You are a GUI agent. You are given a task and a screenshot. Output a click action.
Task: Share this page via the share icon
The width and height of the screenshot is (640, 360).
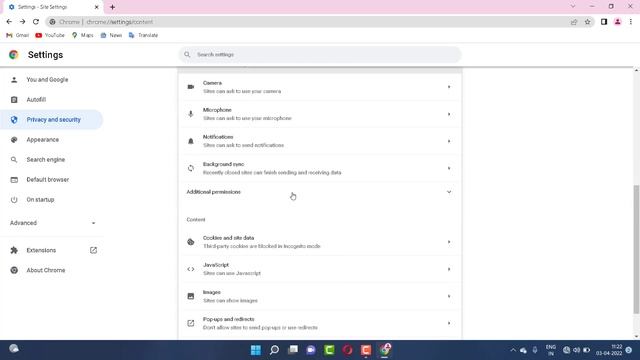tap(574, 22)
